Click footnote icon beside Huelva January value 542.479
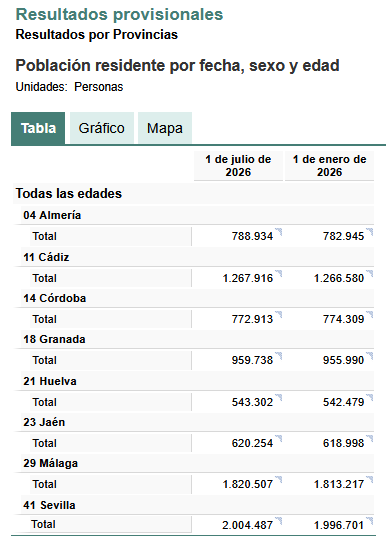 [369, 398]
